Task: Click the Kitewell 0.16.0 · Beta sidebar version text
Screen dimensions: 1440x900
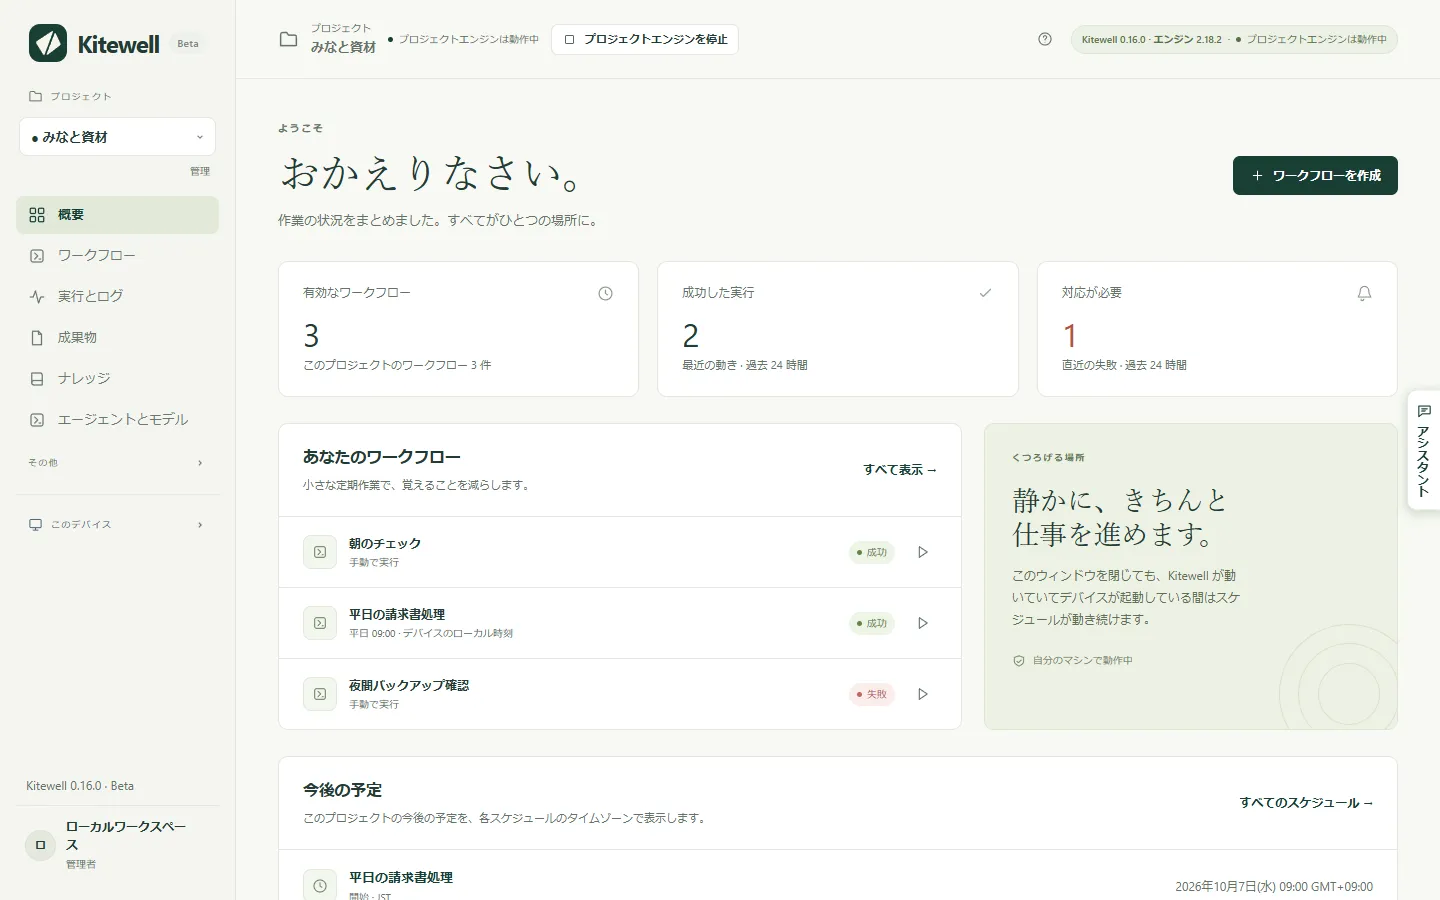Action: coord(80,786)
